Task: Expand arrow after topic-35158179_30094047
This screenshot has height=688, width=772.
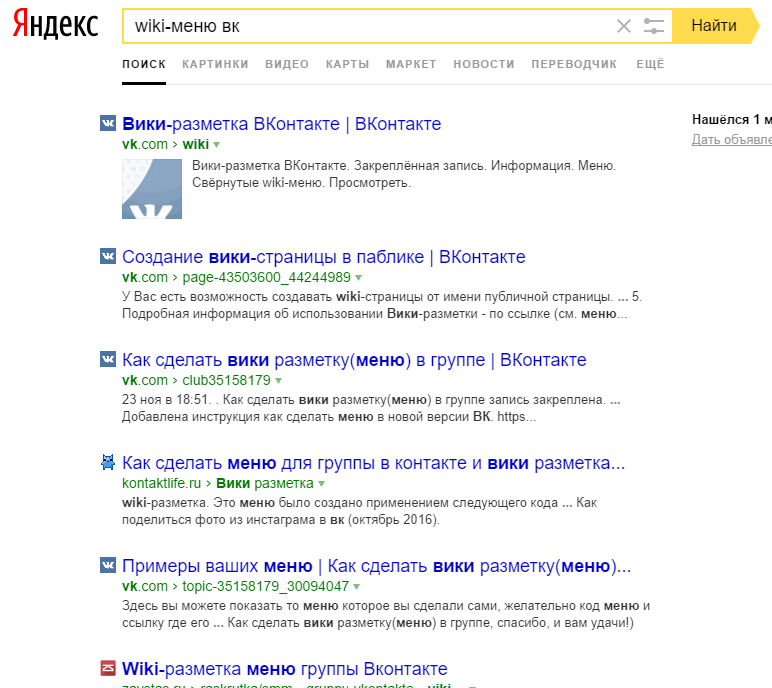Action: [x=356, y=587]
